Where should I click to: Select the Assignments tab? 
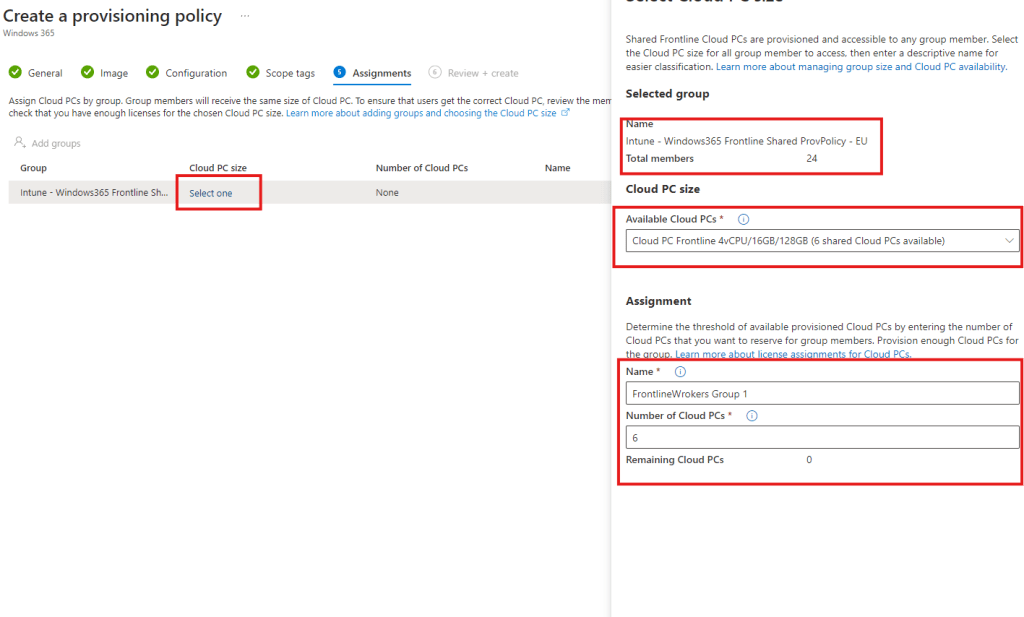(x=381, y=73)
